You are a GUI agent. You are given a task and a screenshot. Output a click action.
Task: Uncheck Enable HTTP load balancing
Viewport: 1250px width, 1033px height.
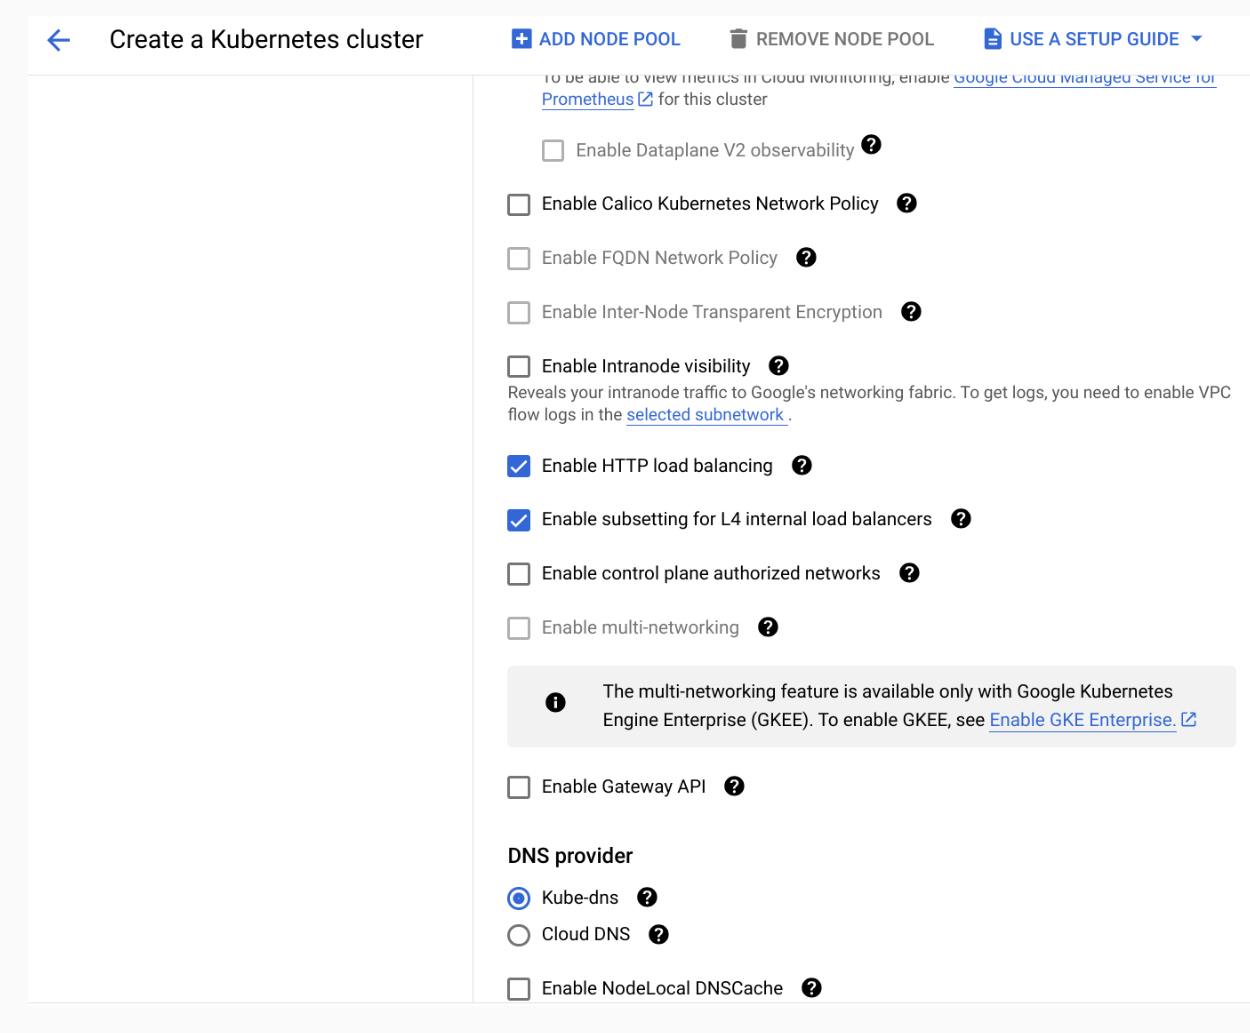tap(519, 467)
